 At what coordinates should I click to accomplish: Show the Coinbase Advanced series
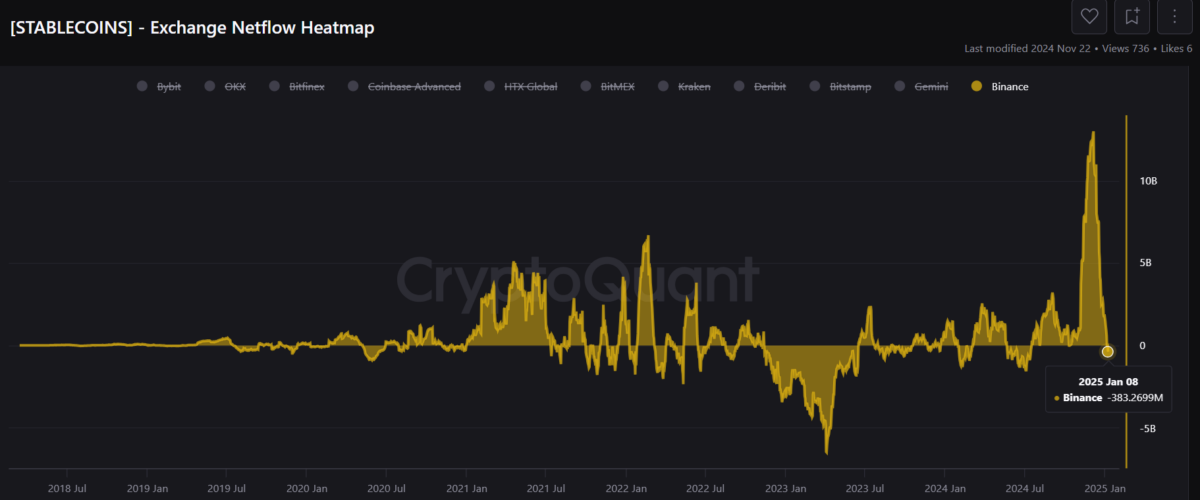point(414,87)
